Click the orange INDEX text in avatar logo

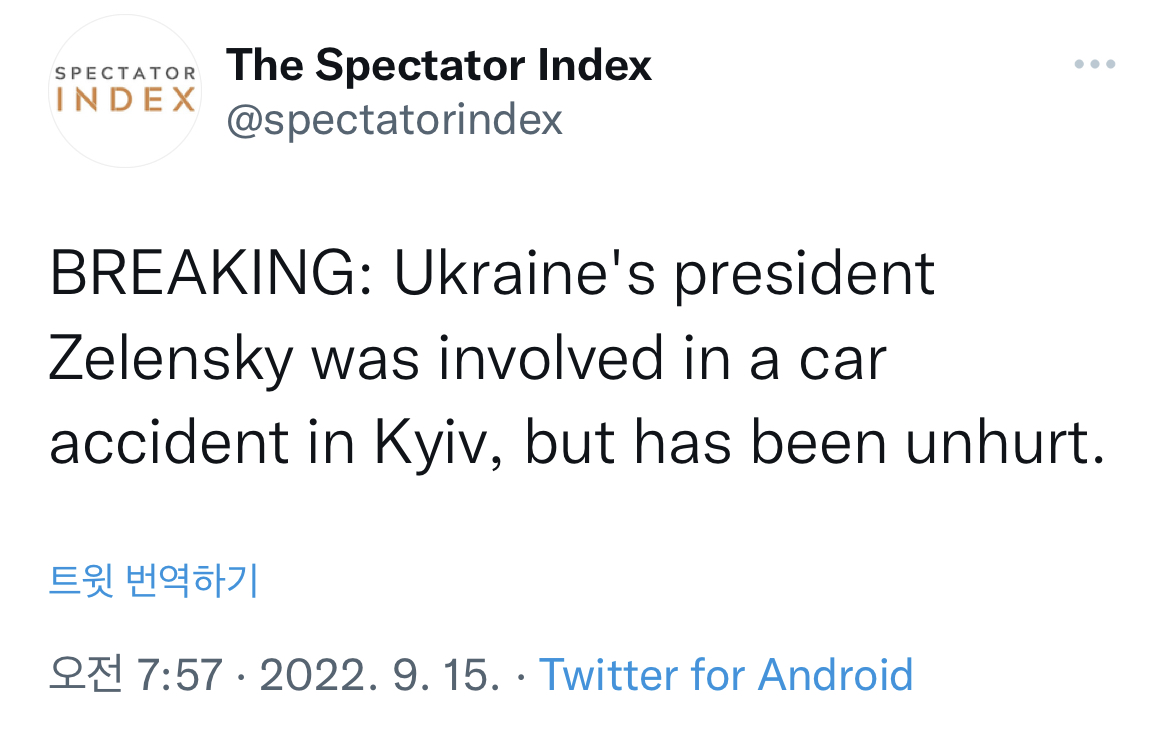124,100
